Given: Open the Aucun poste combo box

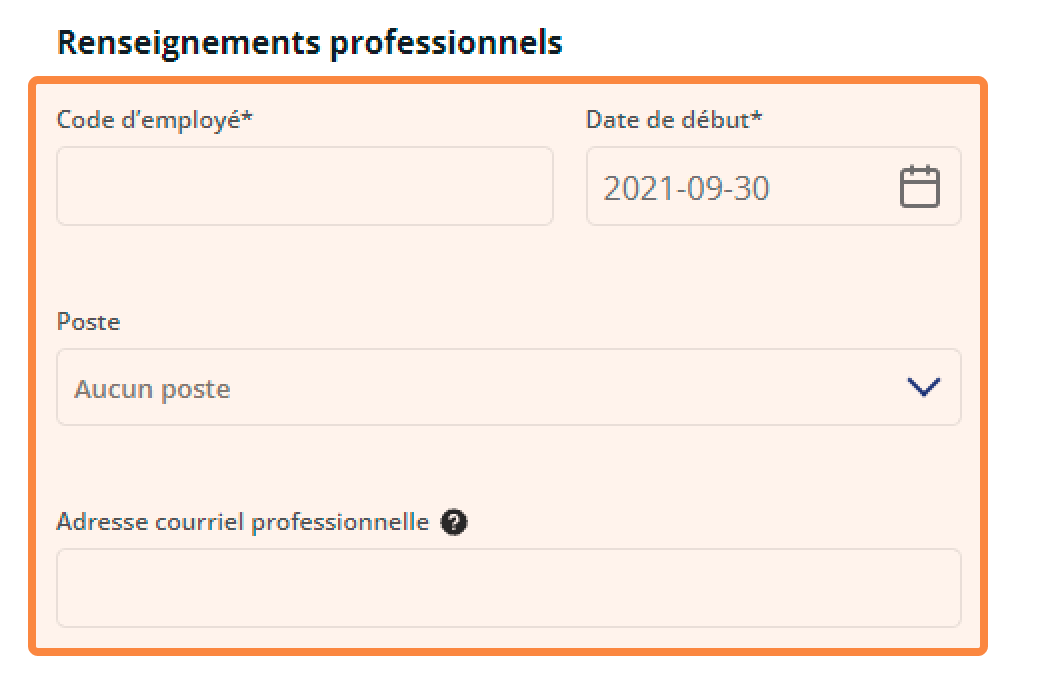Looking at the screenshot, I should [x=509, y=387].
